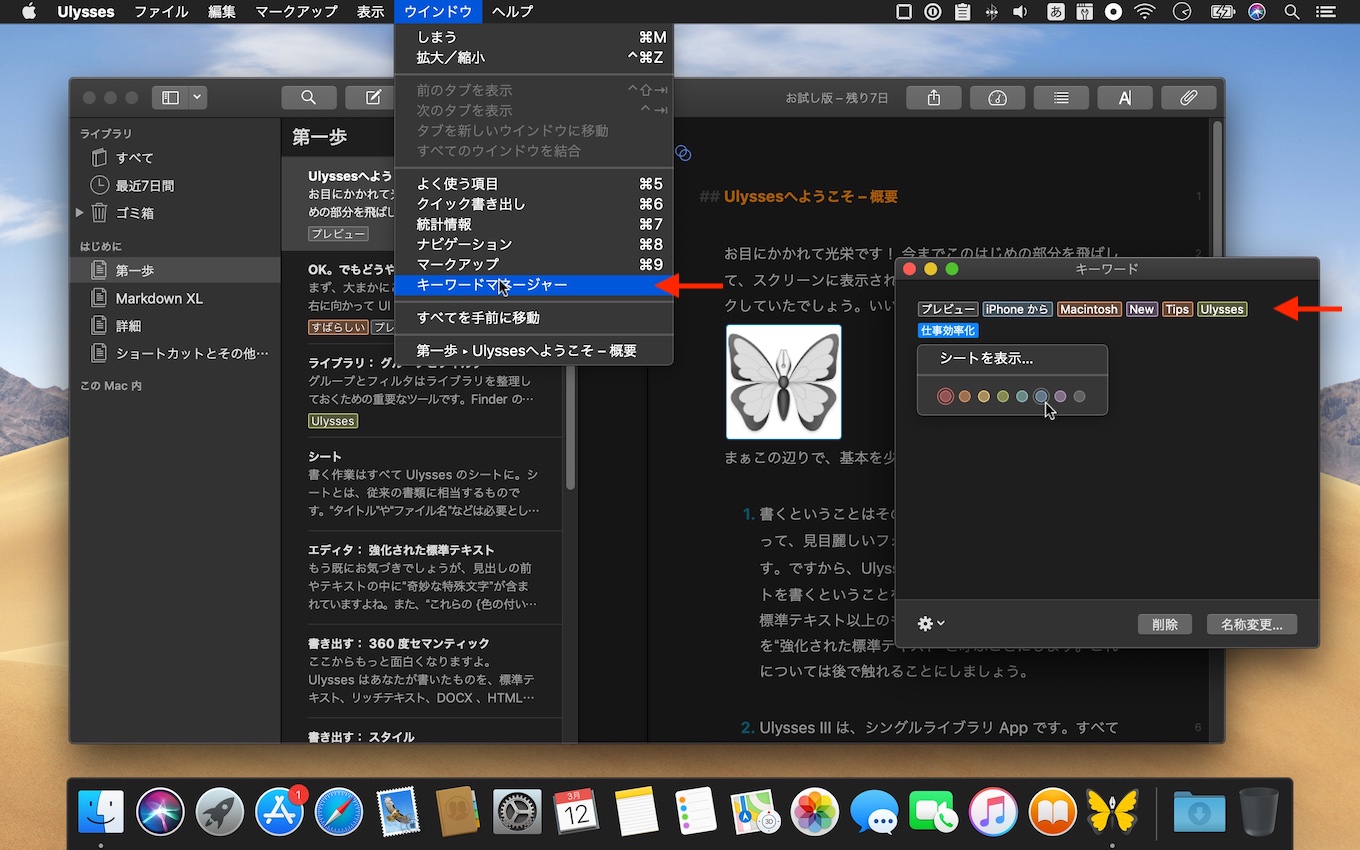Viewport: 1360px width, 850px height.
Task: Pick the gray color dot for keyword
Action: 1079,396
